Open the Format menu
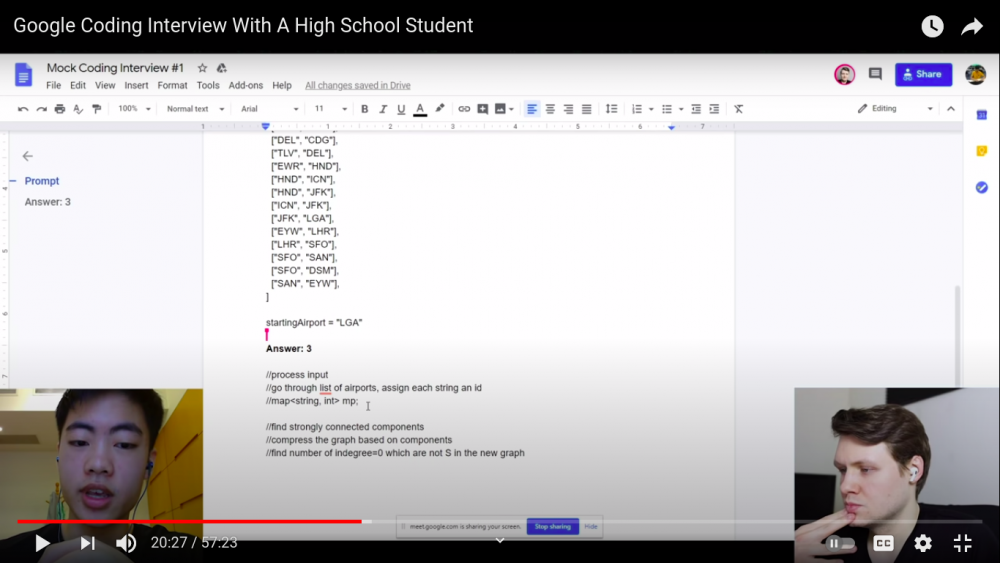 click(x=172, y=85)
